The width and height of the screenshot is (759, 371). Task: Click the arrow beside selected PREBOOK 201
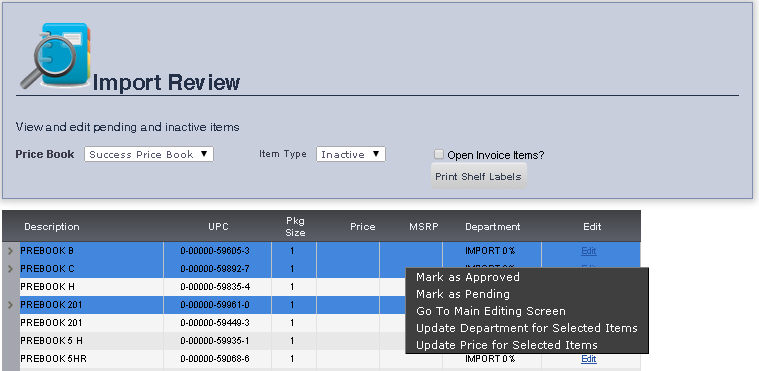pyautogui.click(x=11, y=305)
